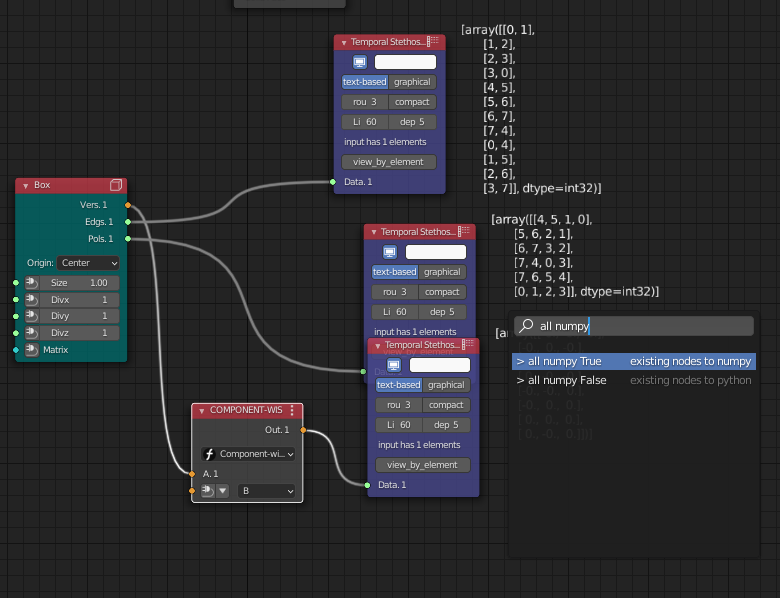This screenshot has height=598, width=780.
Task: Collapse Stethoscope node connected to Component-wise Out
Action: pyautogui.click(x=378, y=346)
